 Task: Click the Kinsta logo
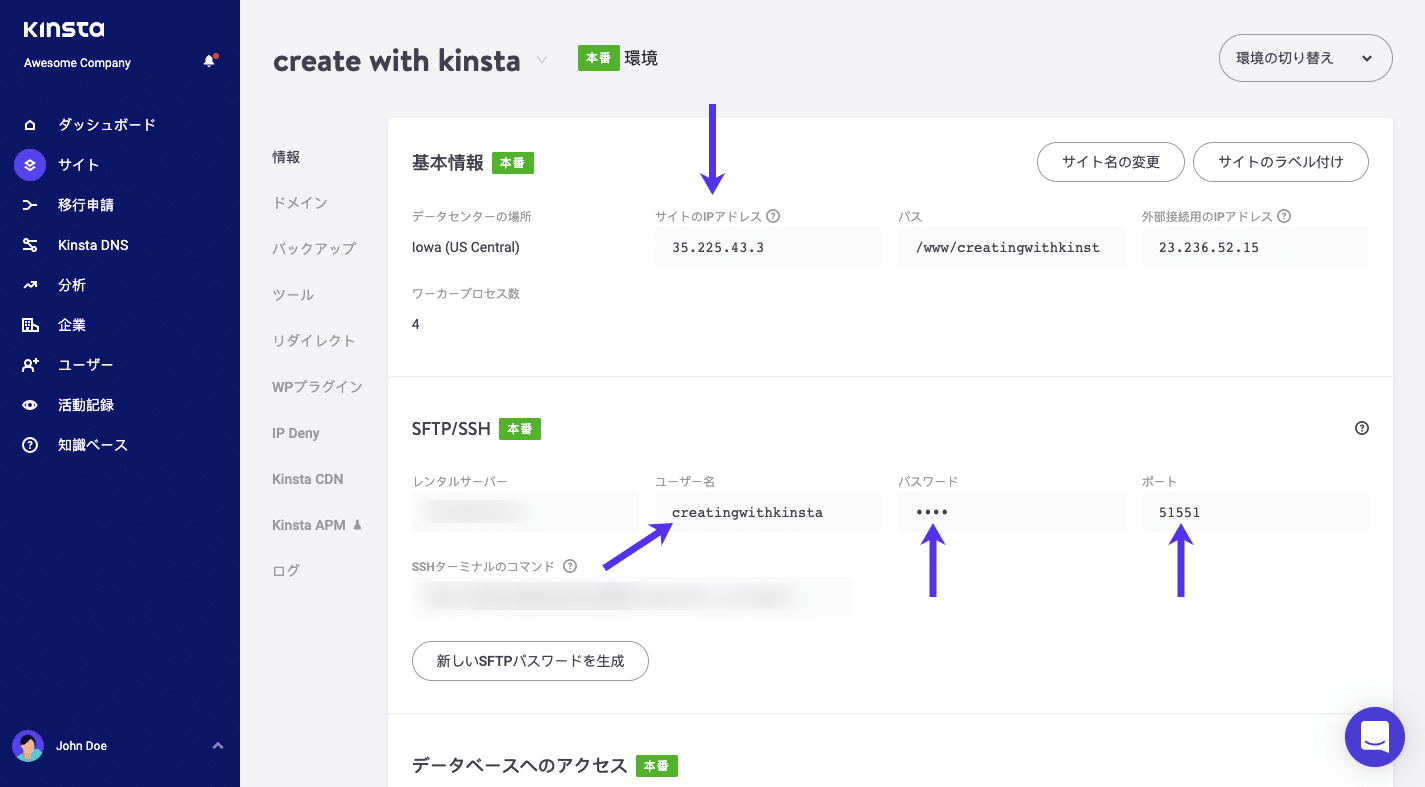pyautogui.click(x=64, y=30)
